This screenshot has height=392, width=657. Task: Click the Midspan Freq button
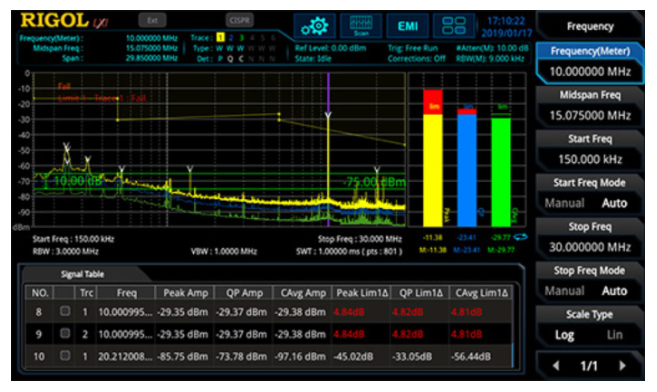589,106
